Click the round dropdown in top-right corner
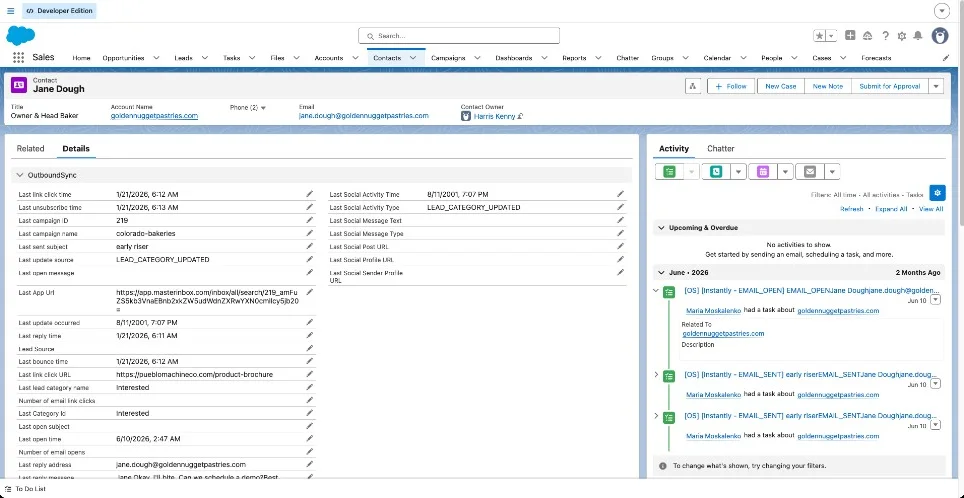The width and height of the screenshot is (964, 498). 941,11
